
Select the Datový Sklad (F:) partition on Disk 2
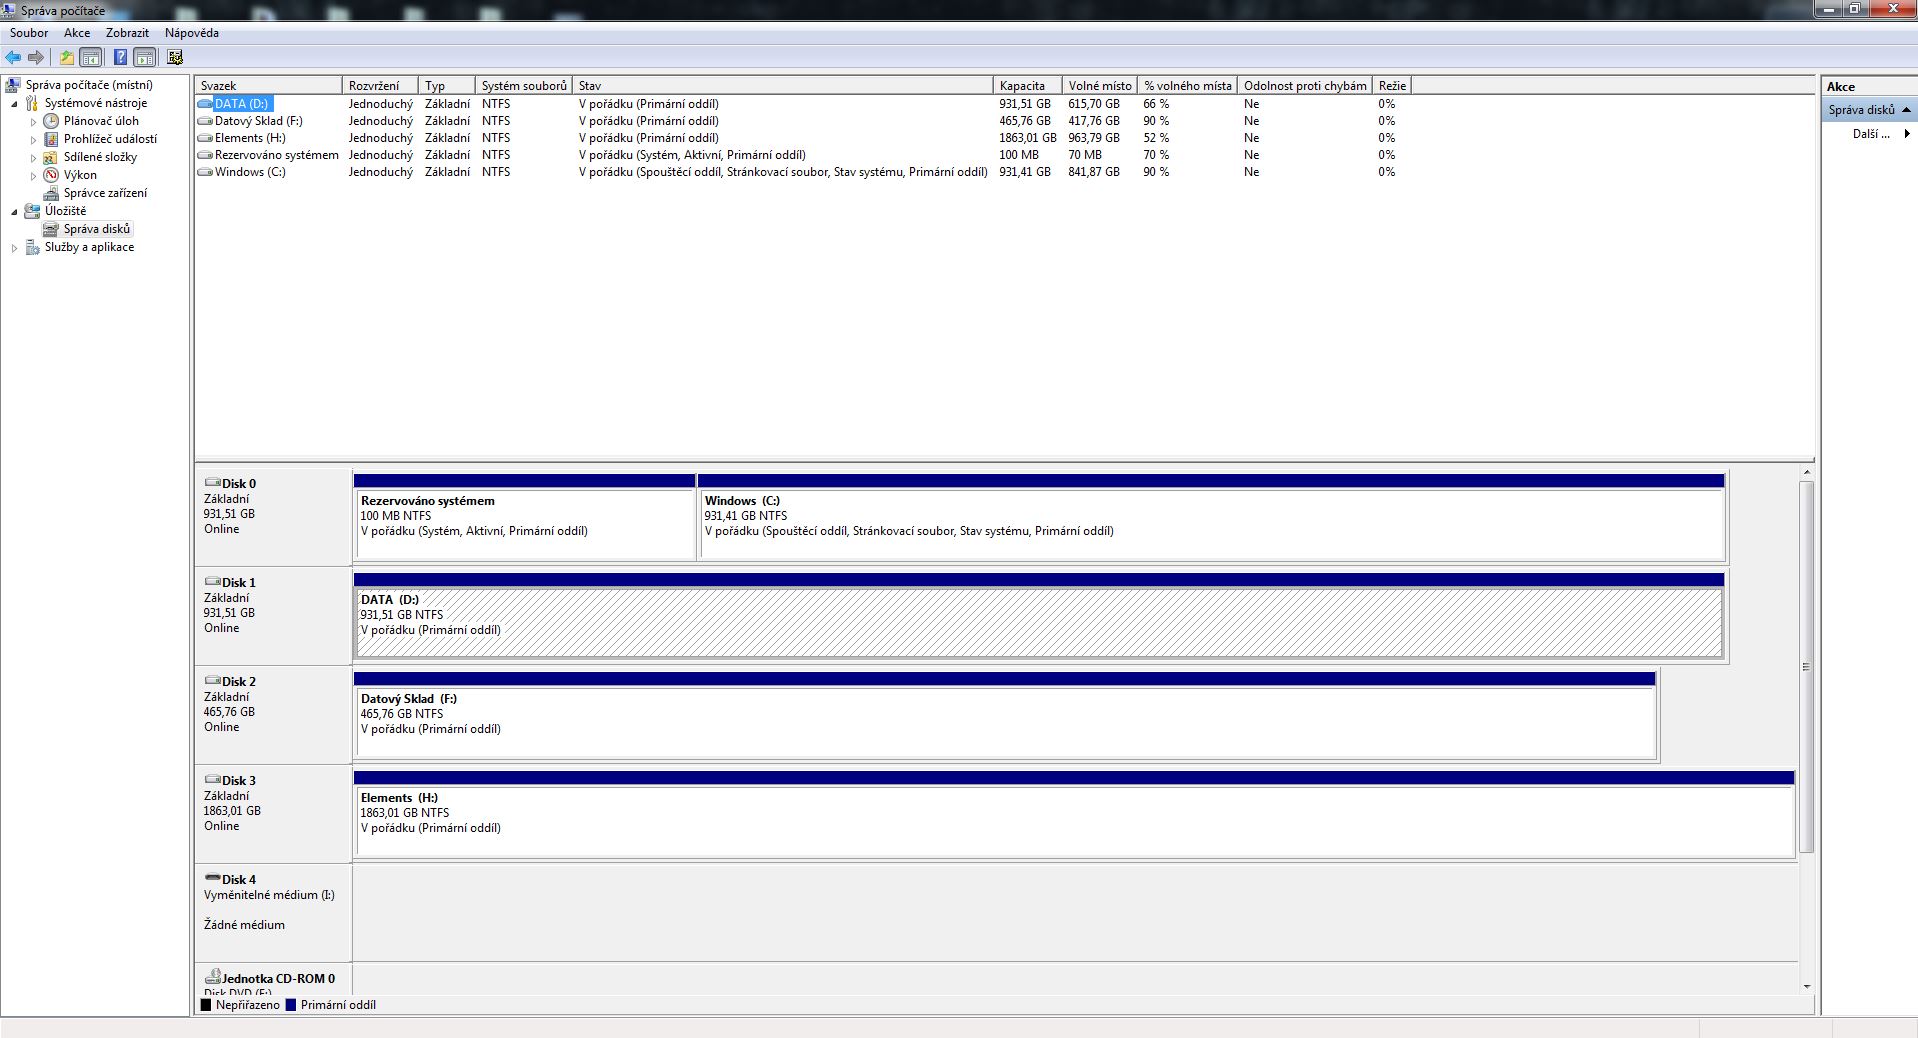[x=1005, y=715]
